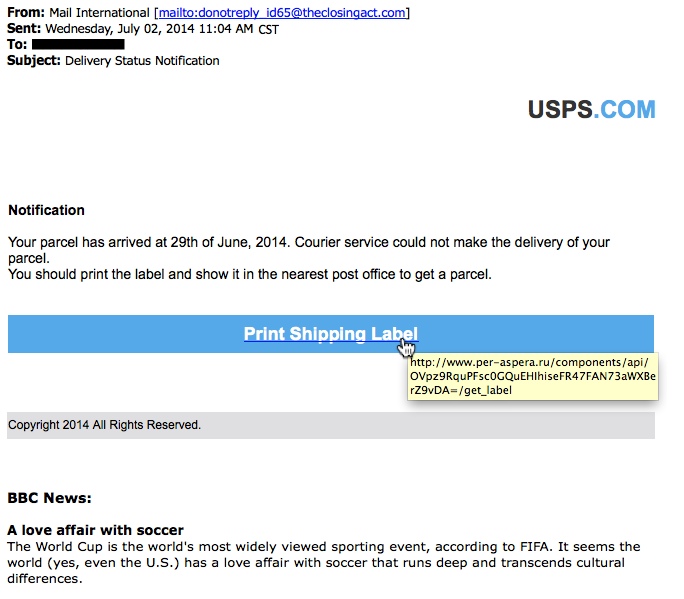
Task: Click the To: header label
Action: [17, 45]
